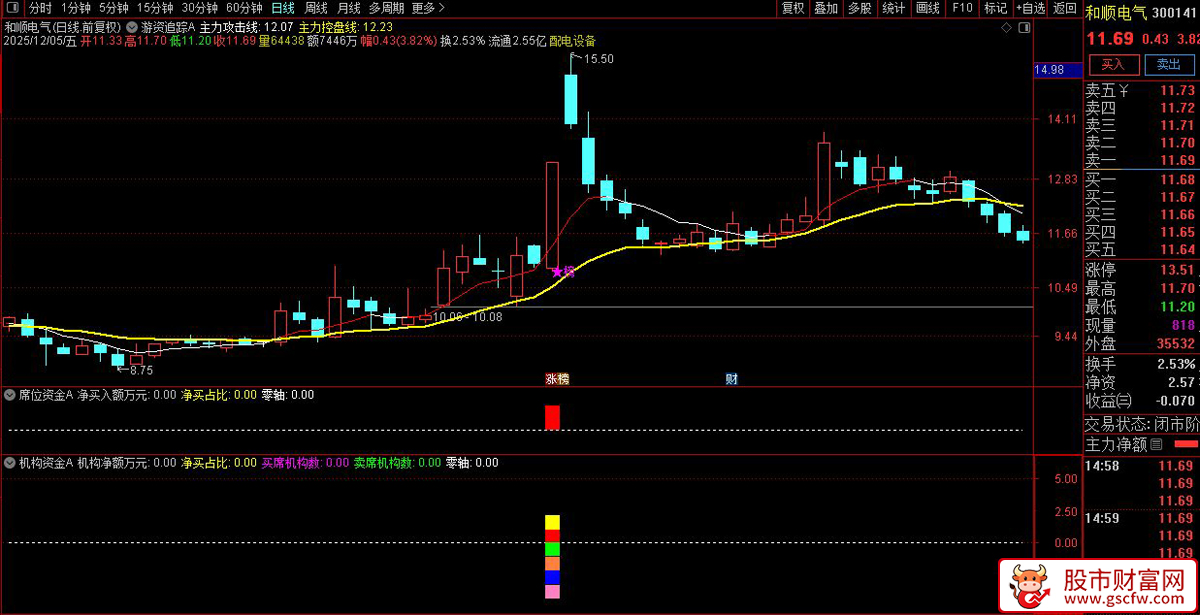Click the pink block in 机构资金A panel

pyautogui.click(x=552, y=592)
